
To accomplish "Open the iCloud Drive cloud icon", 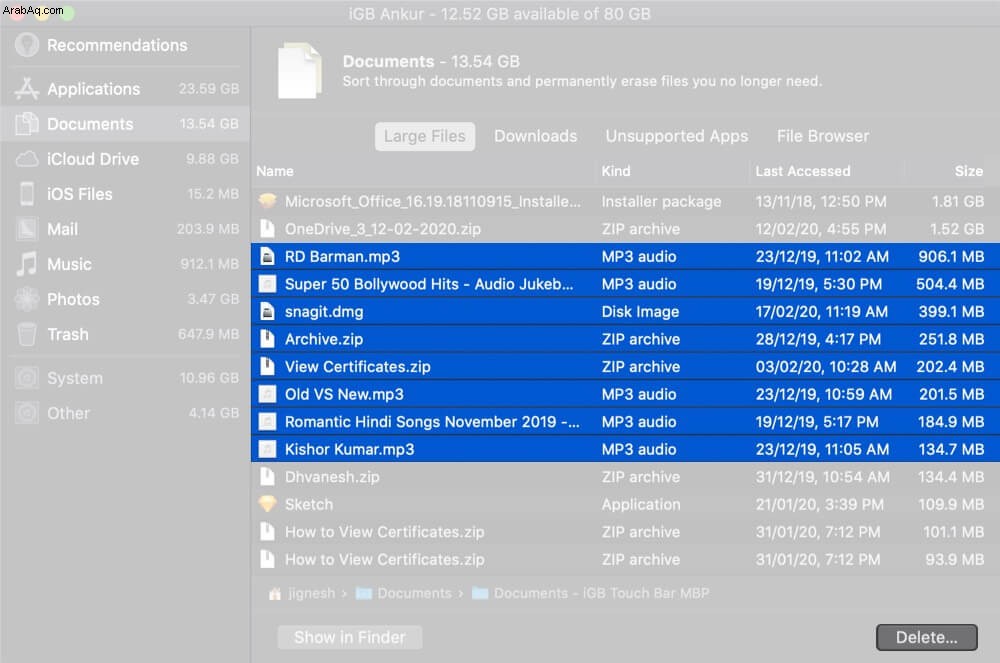I will tap(27, 159).
